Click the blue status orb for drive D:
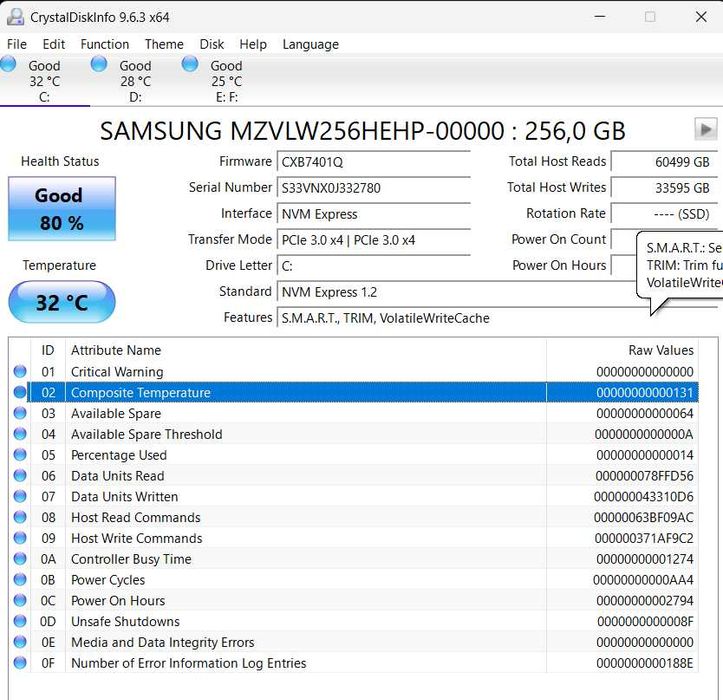723x700 pixels. coord(99,64)
